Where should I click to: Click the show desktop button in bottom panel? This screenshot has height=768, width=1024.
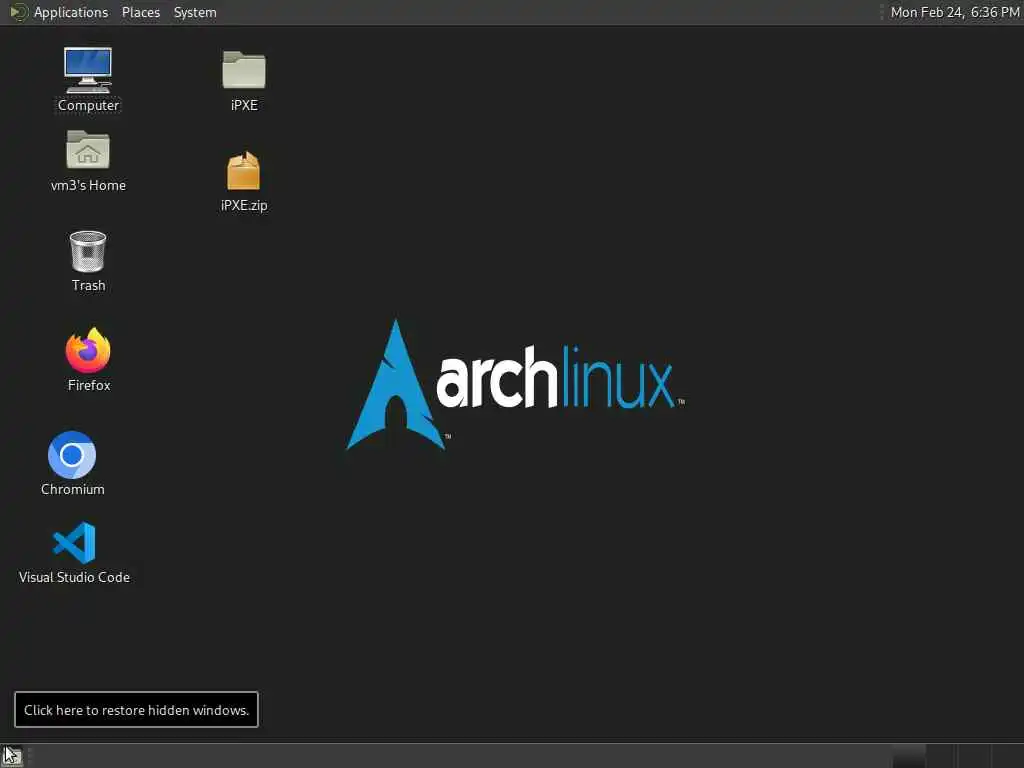[x=12, y=756]
